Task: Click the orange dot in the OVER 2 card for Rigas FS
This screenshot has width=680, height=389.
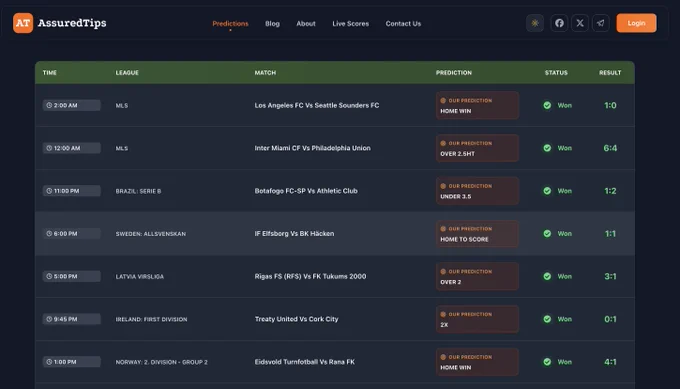Action: (x=443, y=271)
